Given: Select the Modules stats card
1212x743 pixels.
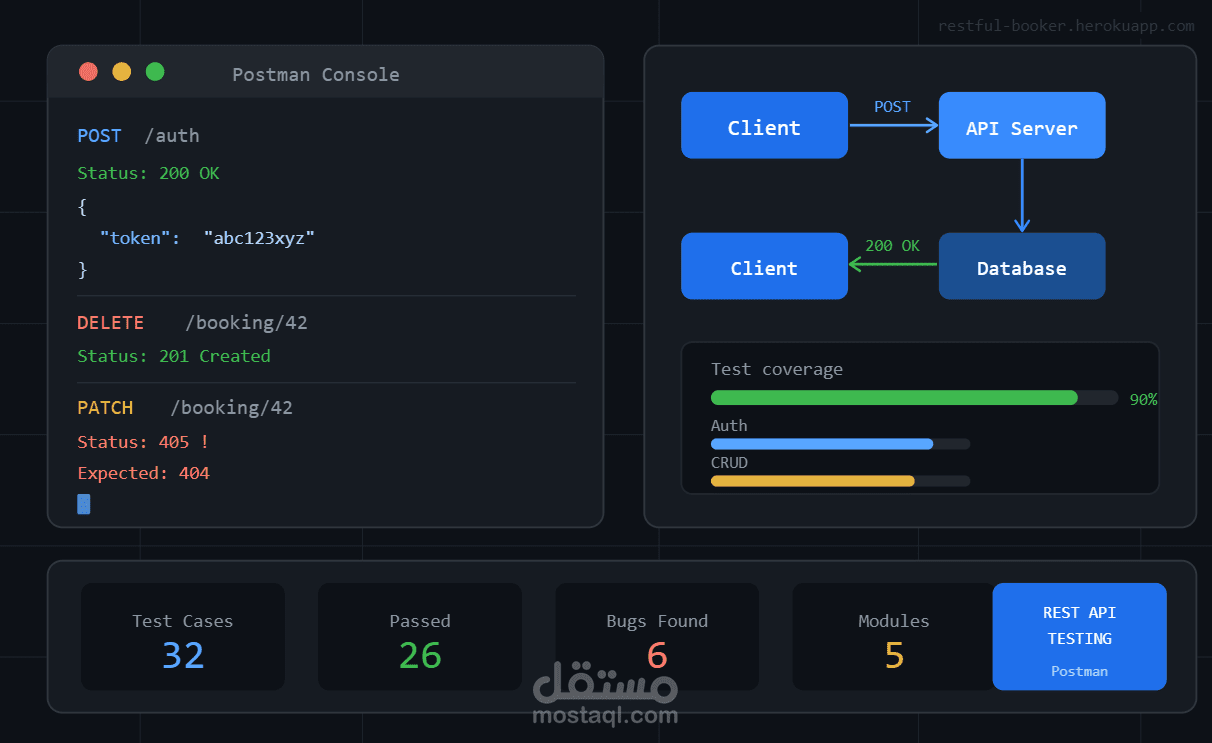Looking at the screenshot, I should [893, 637].
